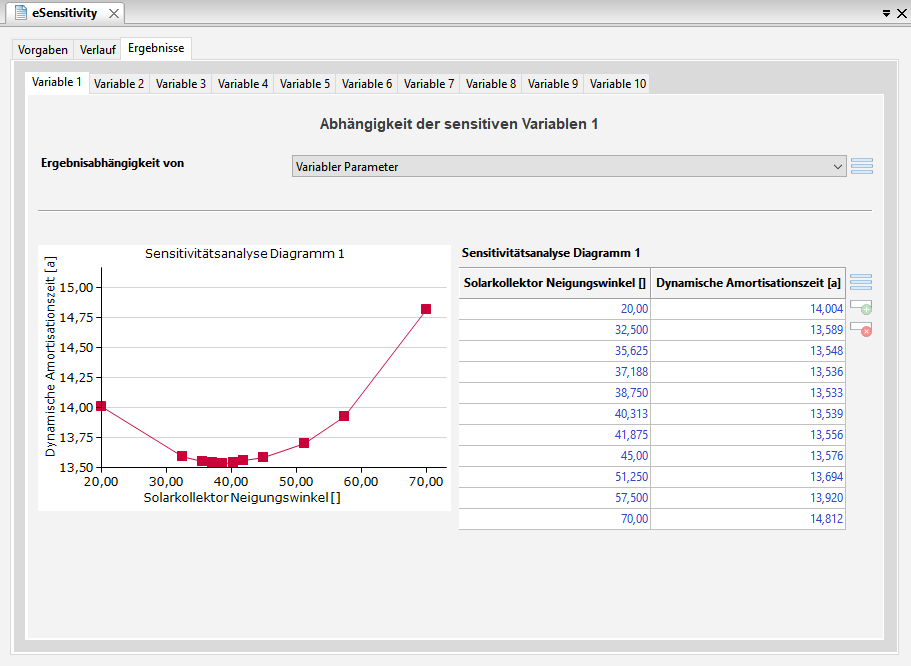Switch to the Variable 9 tab
Screen dimensions: 911x666
tap(553, 84)
